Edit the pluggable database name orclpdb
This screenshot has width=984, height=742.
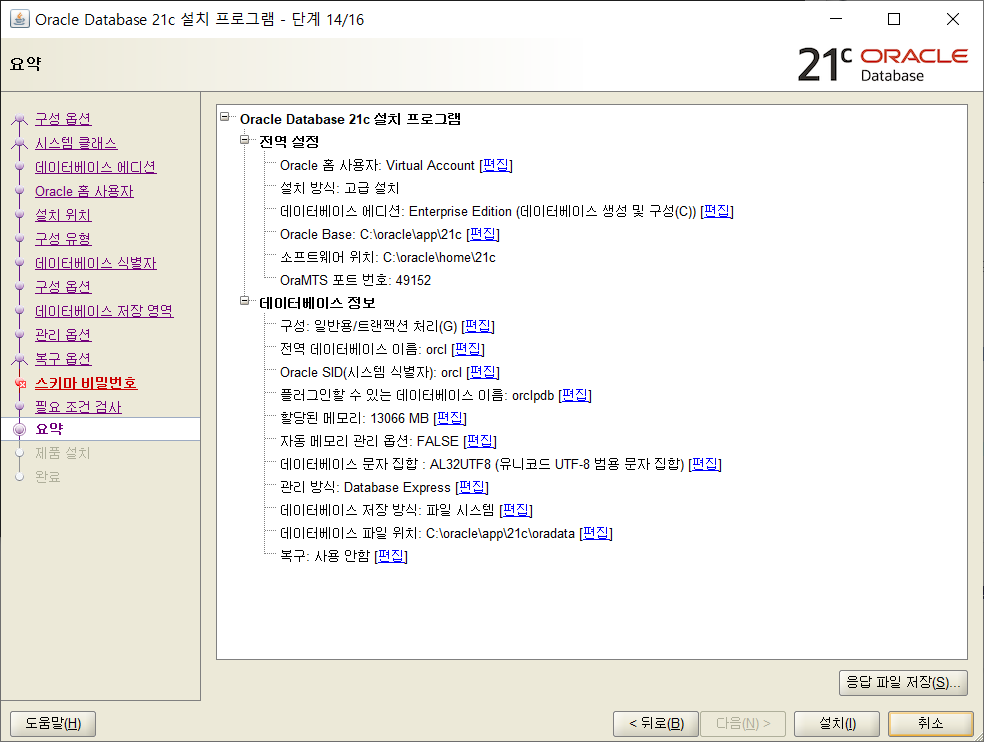pyautogui.click(x=575, y=395)
